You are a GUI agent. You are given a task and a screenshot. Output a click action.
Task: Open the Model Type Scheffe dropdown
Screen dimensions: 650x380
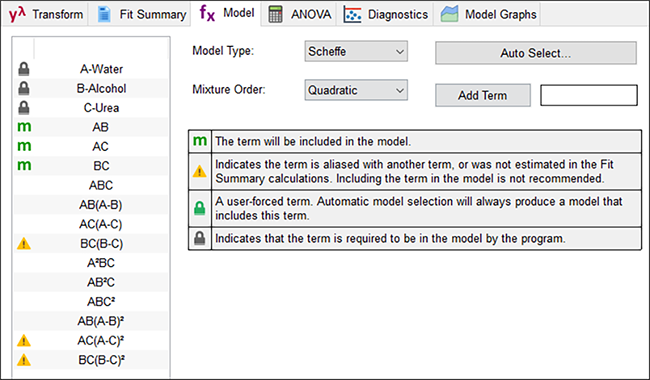(356, 51)
